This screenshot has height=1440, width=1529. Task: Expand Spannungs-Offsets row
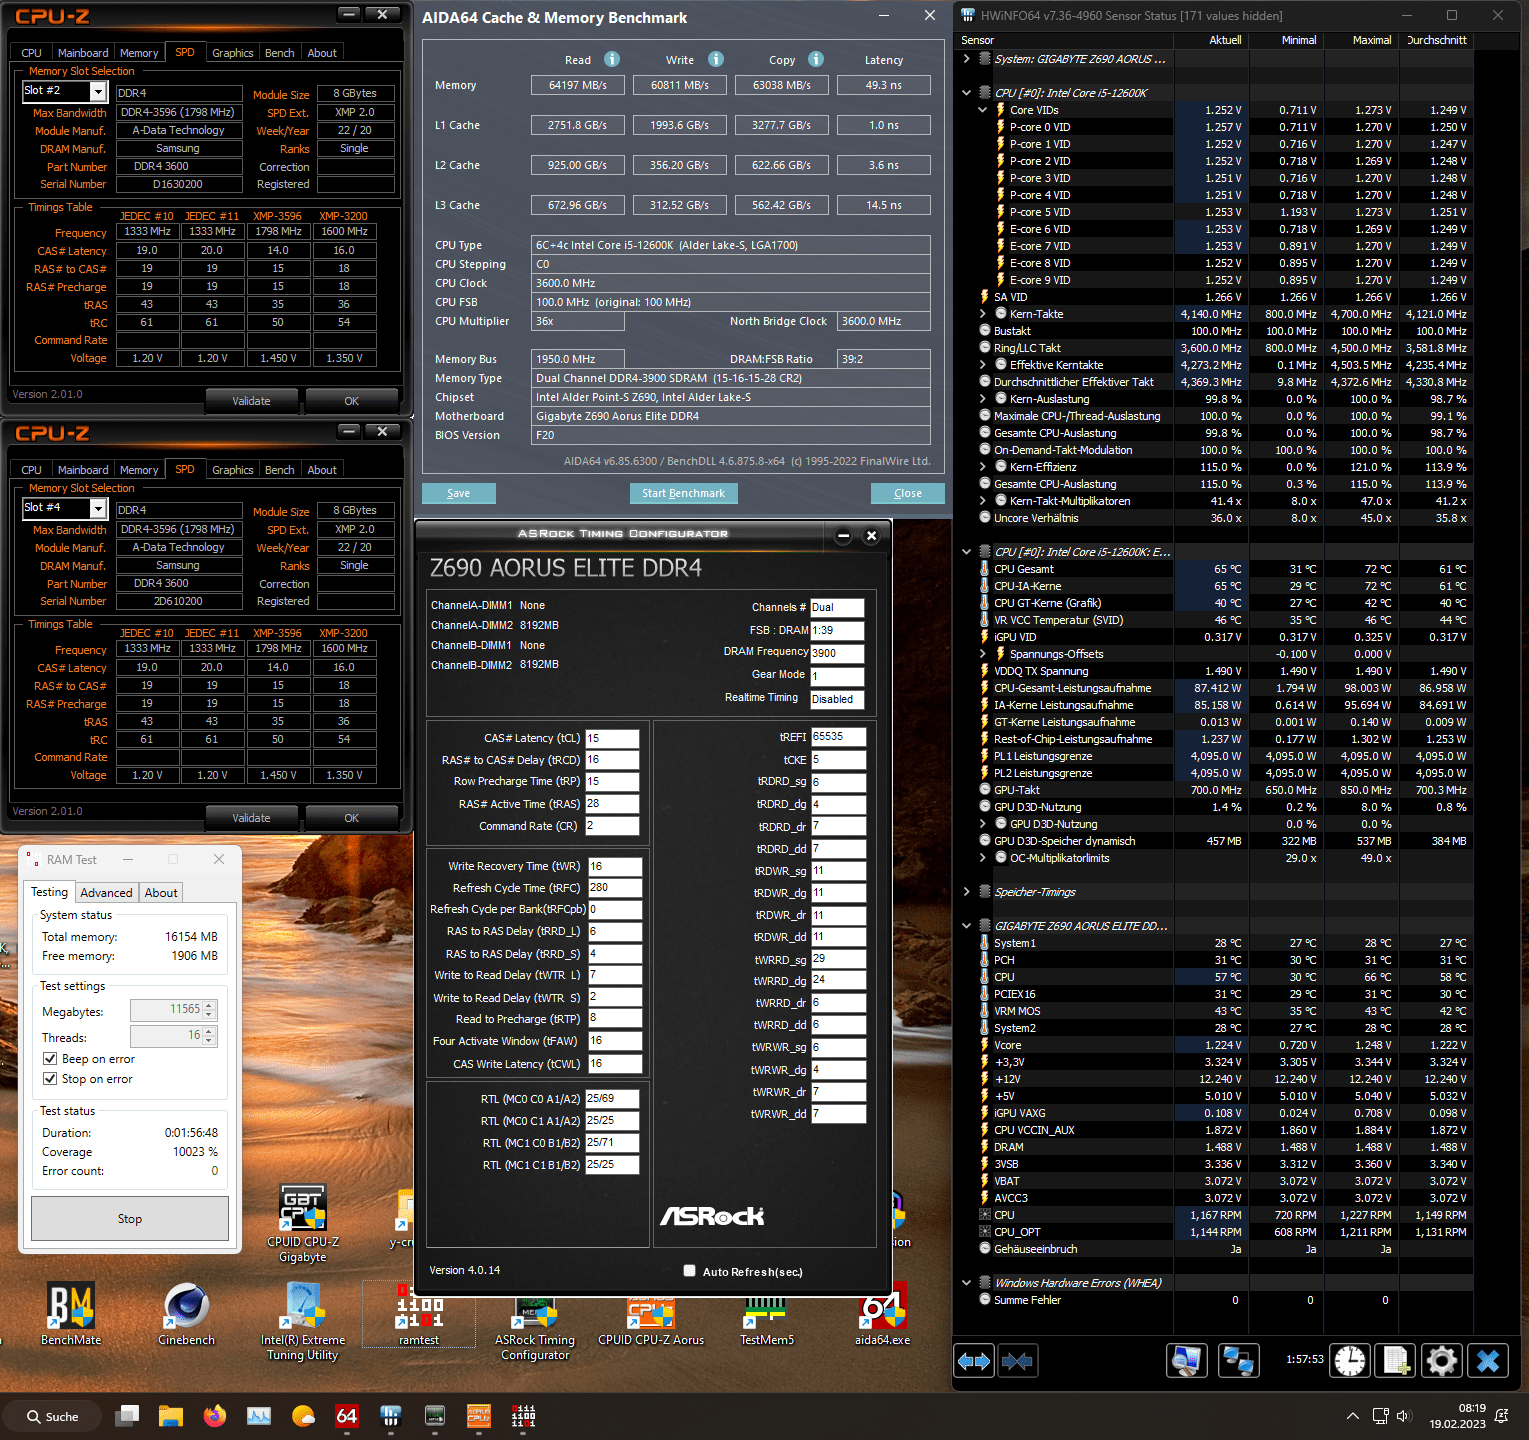point(982,654)
